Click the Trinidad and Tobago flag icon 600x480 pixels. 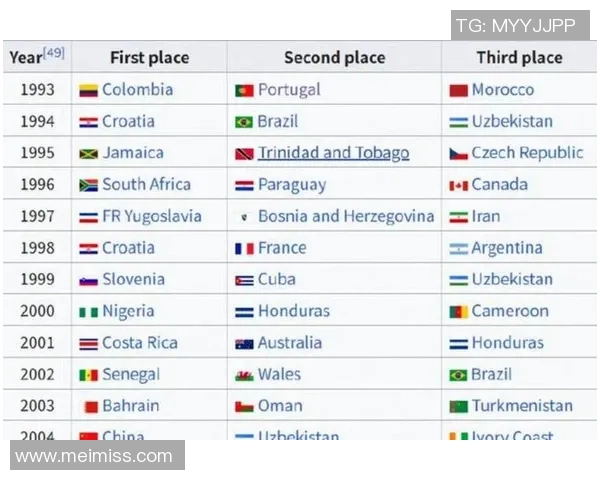pos(244,154)
